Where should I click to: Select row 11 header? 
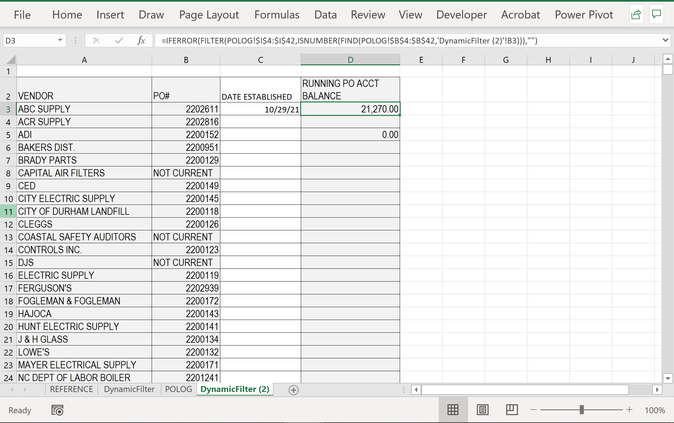[8, 212]
